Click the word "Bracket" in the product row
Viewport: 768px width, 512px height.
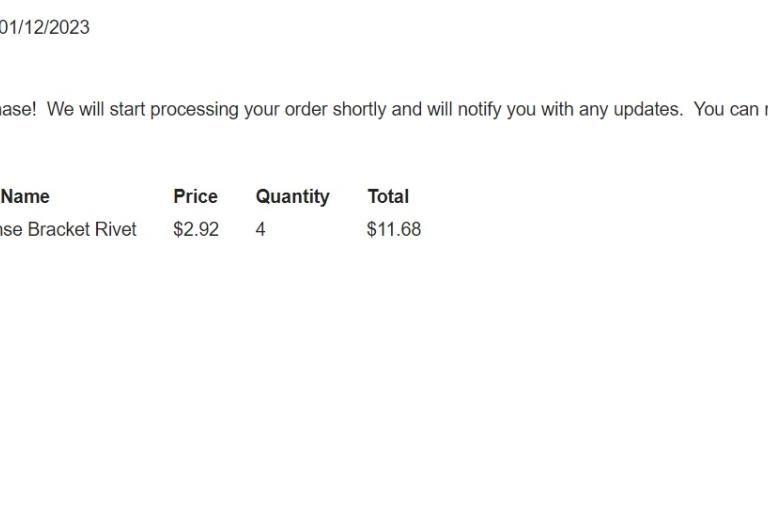(x=58, y=229)
